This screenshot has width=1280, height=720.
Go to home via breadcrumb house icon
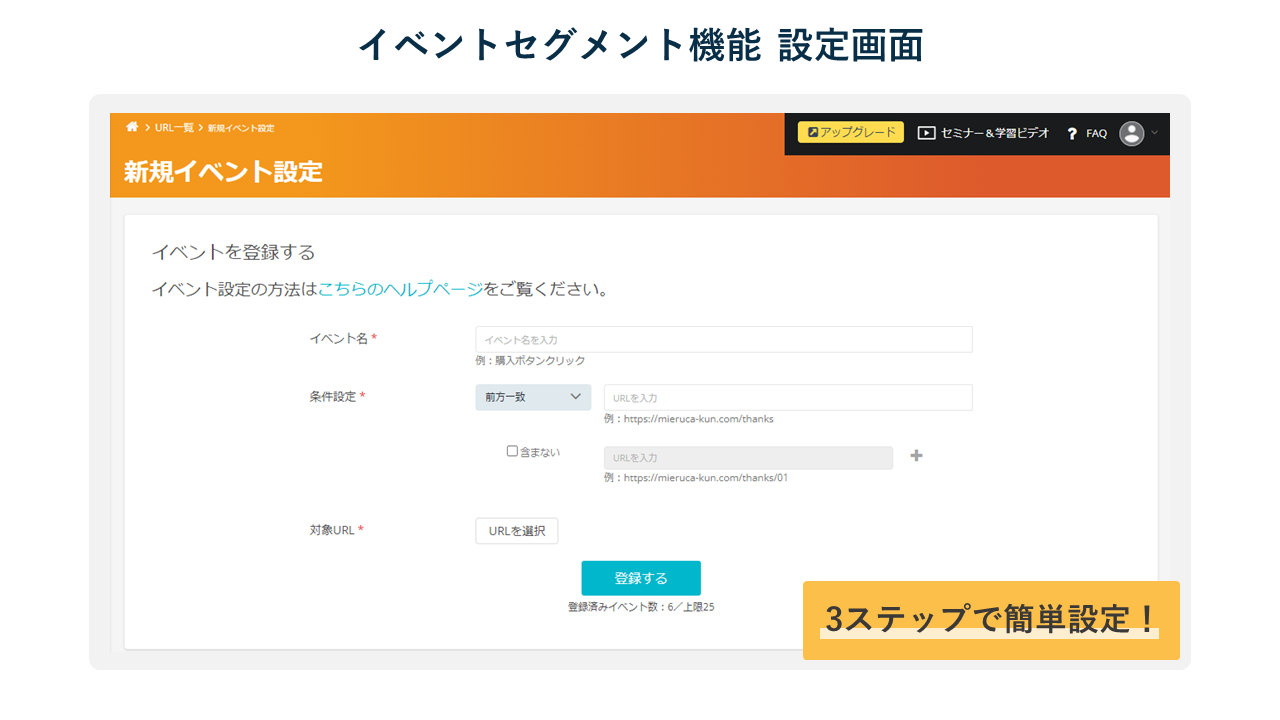132,127
